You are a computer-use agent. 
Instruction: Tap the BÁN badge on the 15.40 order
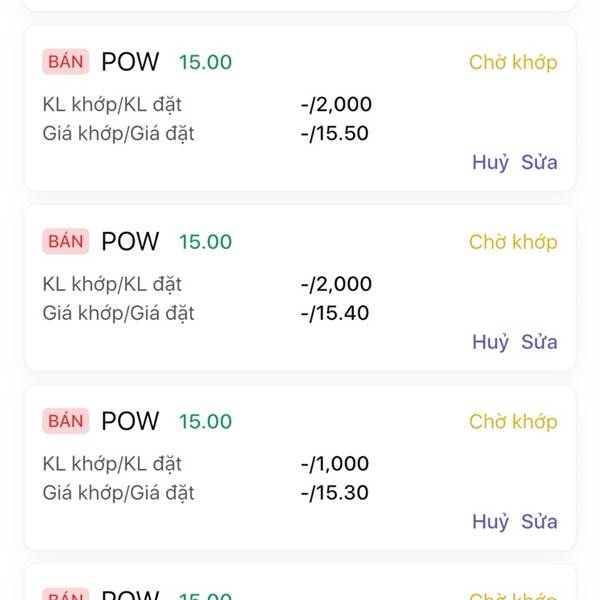pyautogui.click(x=66, y=241)
